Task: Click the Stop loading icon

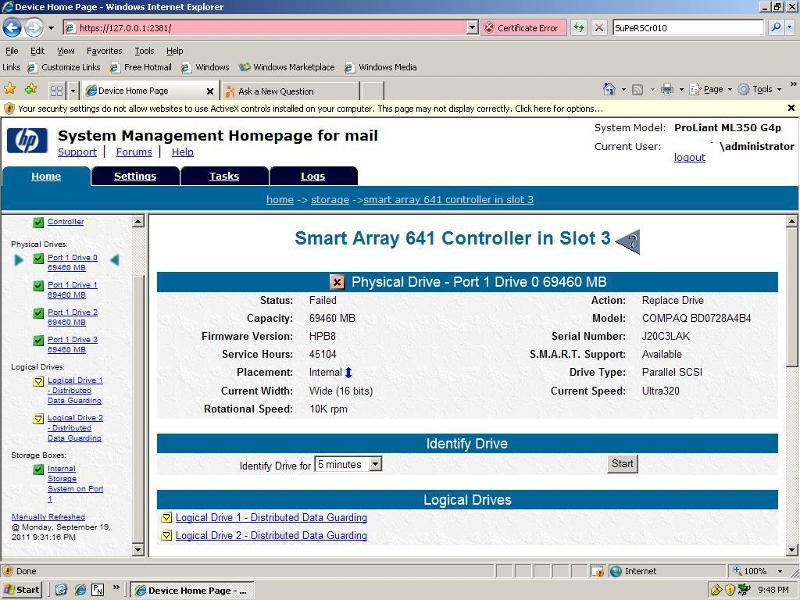Action: (599, 28)
